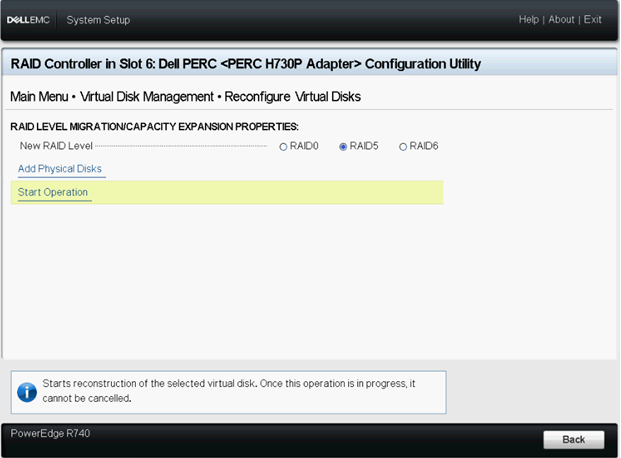Open the About item in header

tap(561, 20)
